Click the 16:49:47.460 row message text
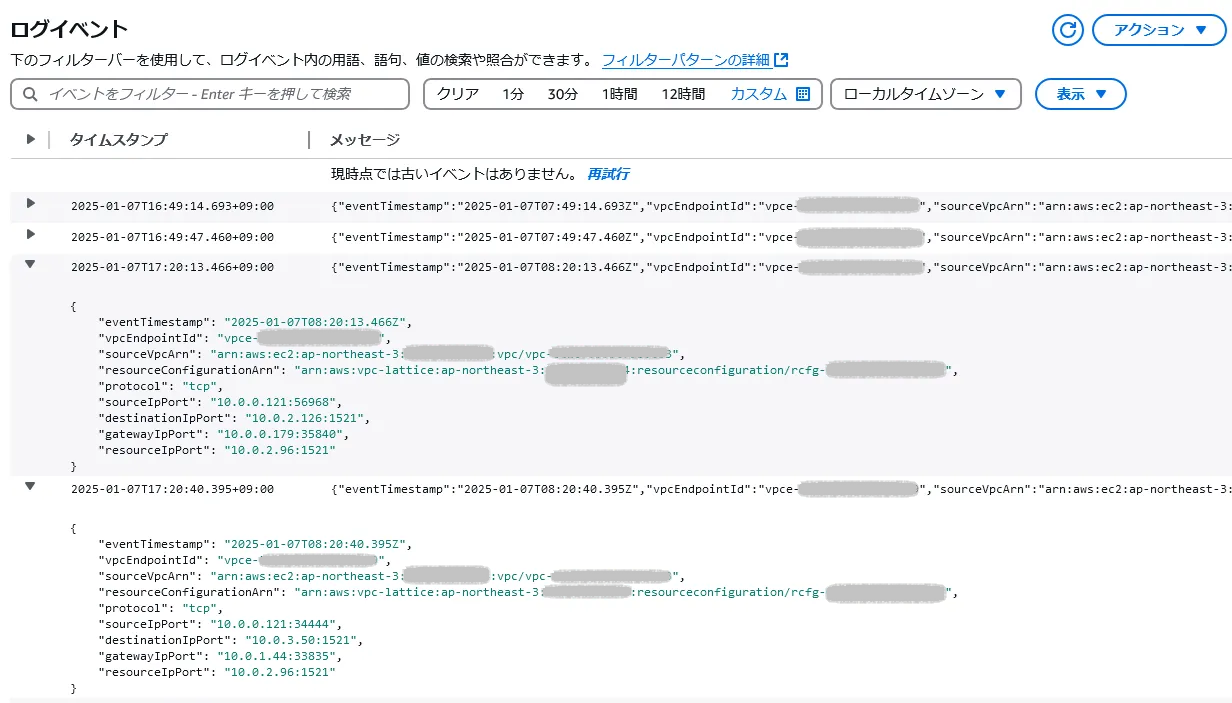 780,237
